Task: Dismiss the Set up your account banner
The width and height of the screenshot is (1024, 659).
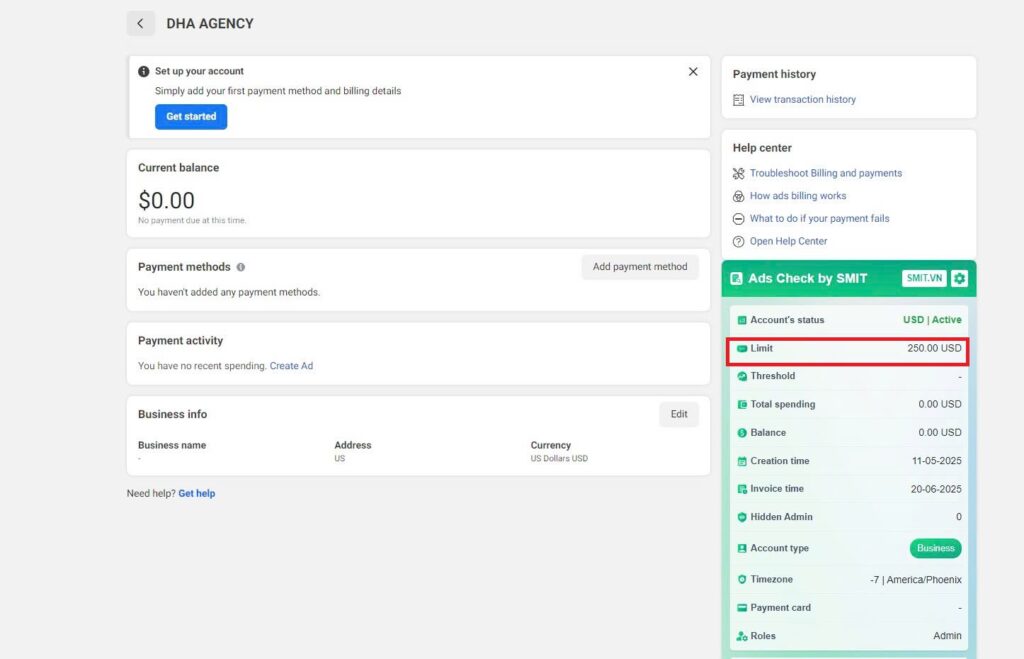Action: point(693,71)
